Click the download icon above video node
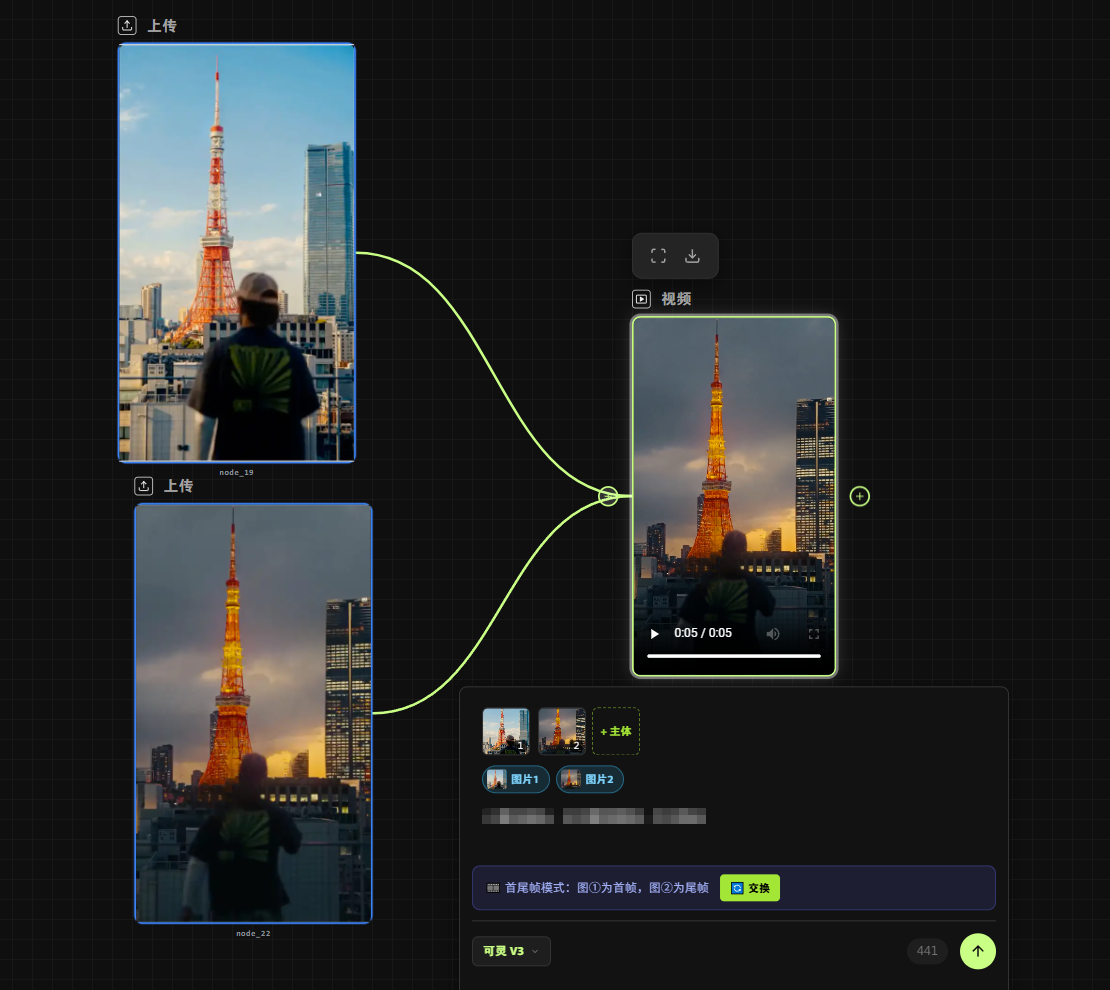 (692, 256)
